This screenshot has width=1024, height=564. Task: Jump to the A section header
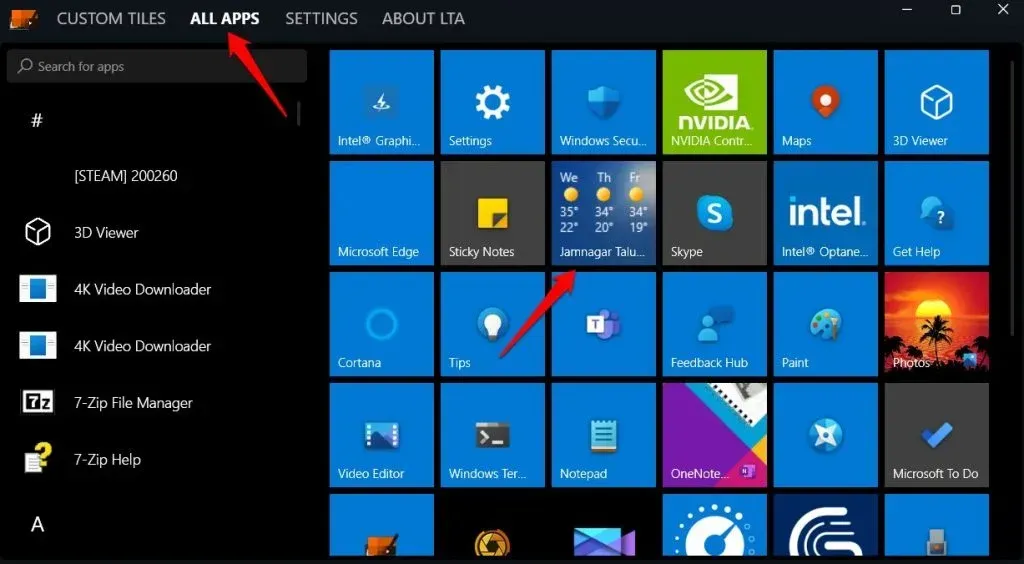(37, 524)
